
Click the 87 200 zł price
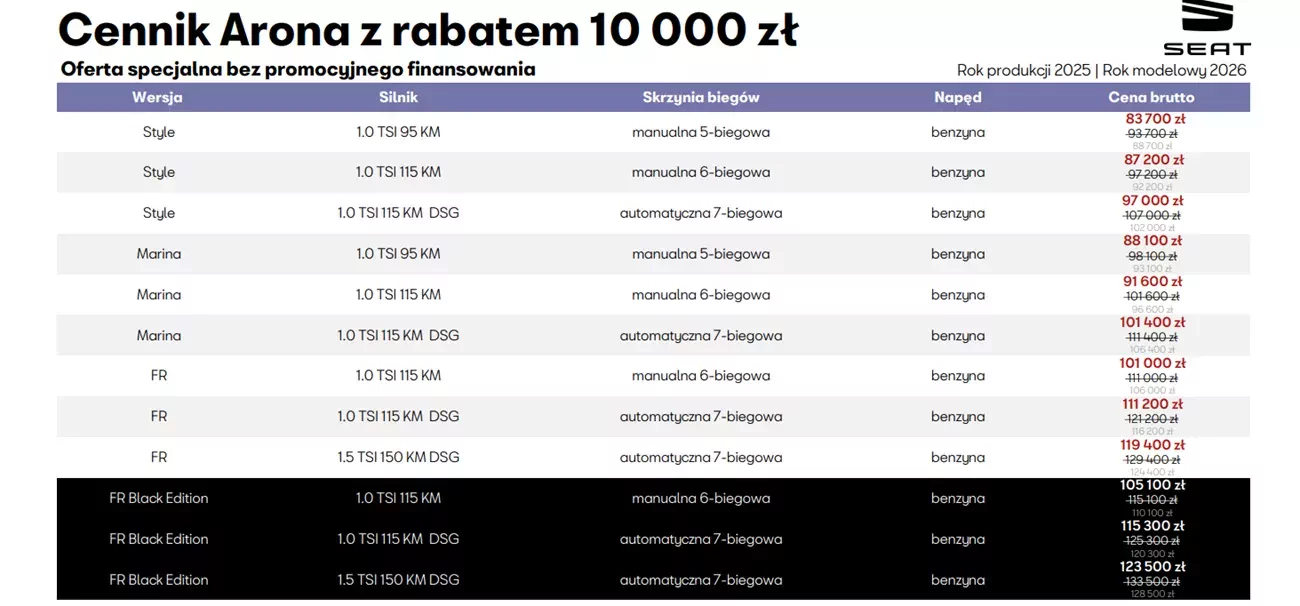coord(1154,160)
